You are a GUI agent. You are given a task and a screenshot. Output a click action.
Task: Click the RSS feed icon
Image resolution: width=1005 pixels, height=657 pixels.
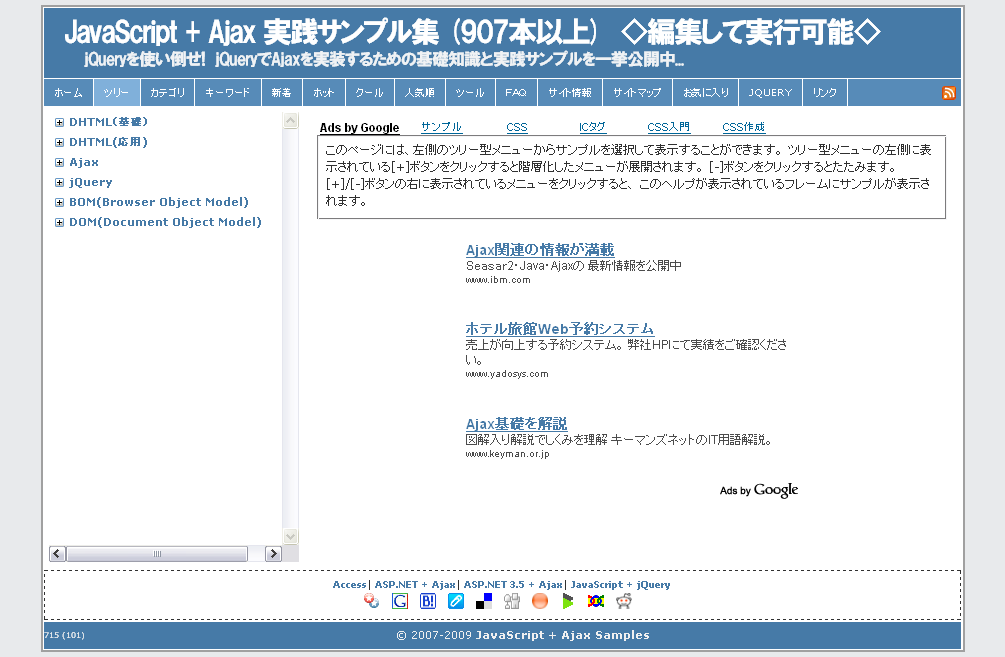coord(948,93)
